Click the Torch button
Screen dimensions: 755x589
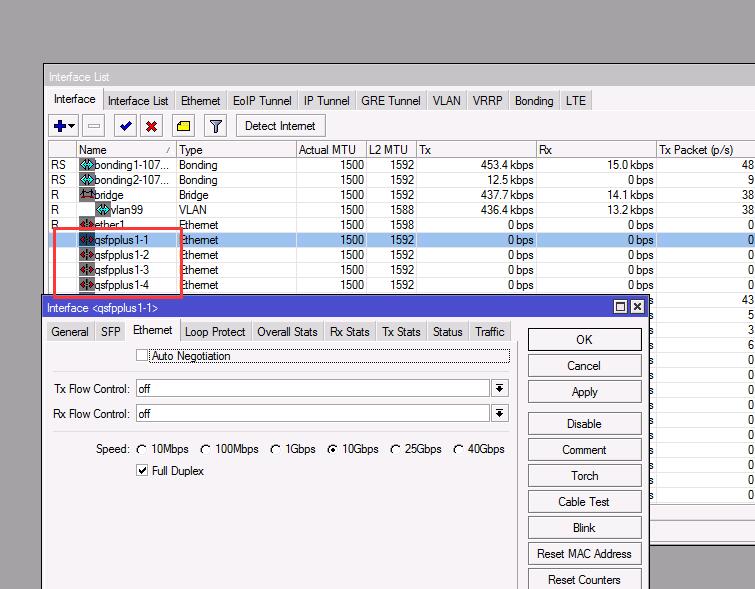pyautogui.click(x=585, y=476)
